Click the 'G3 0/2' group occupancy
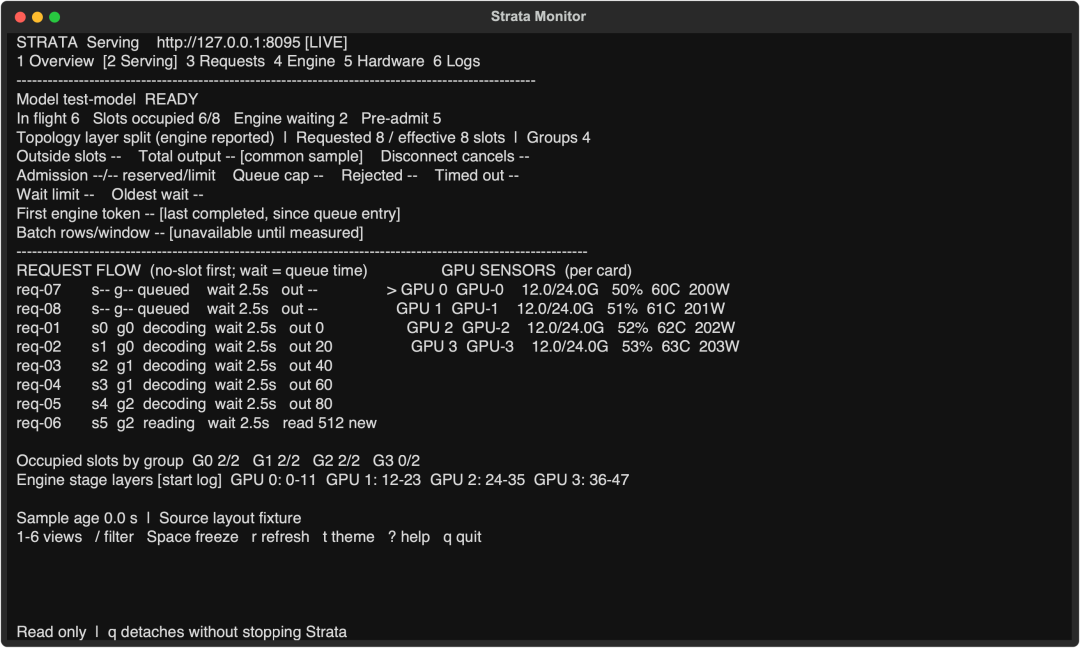Image resolution: width=1080 pixels, height=648 pixels. pyautogui.click(x=396, y=461)
